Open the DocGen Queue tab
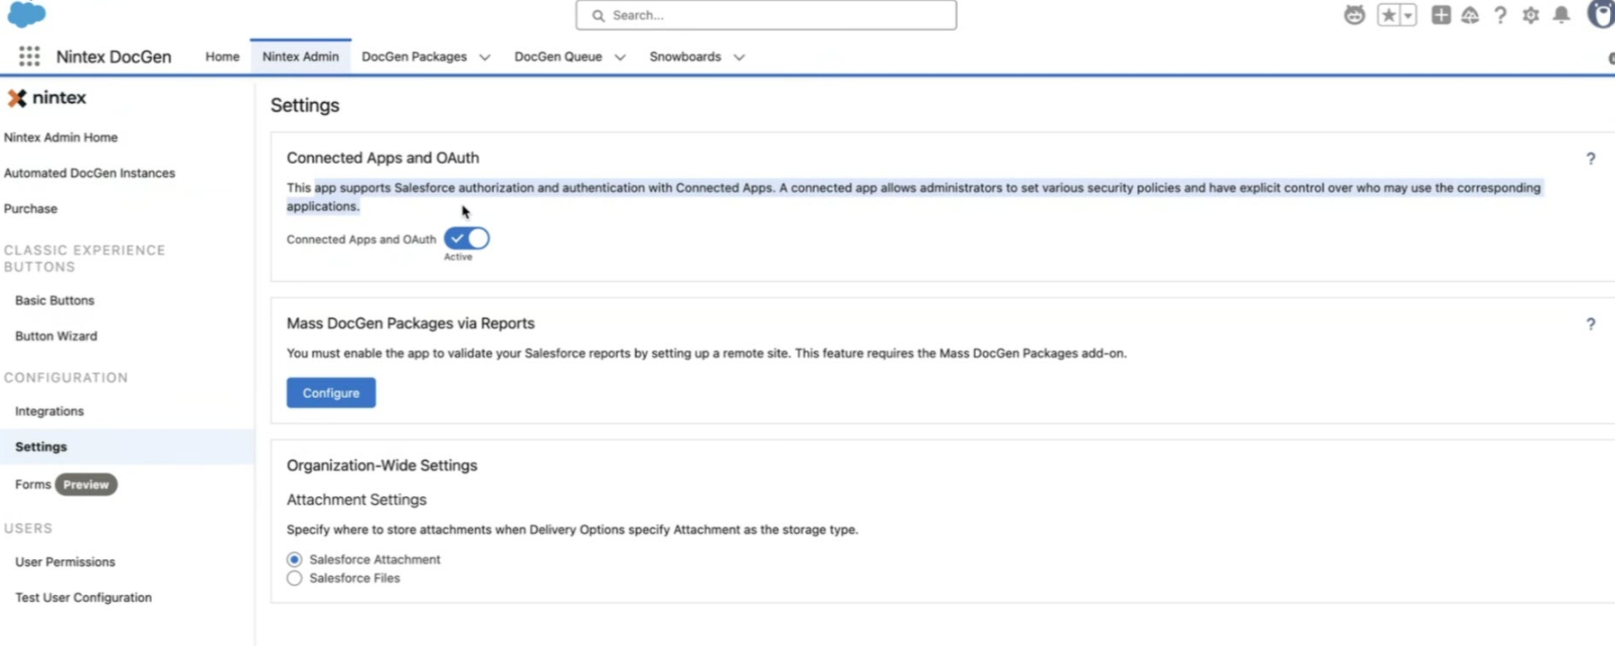Image resolution: width=1615 pixels, height=646 pixels. 558,57
